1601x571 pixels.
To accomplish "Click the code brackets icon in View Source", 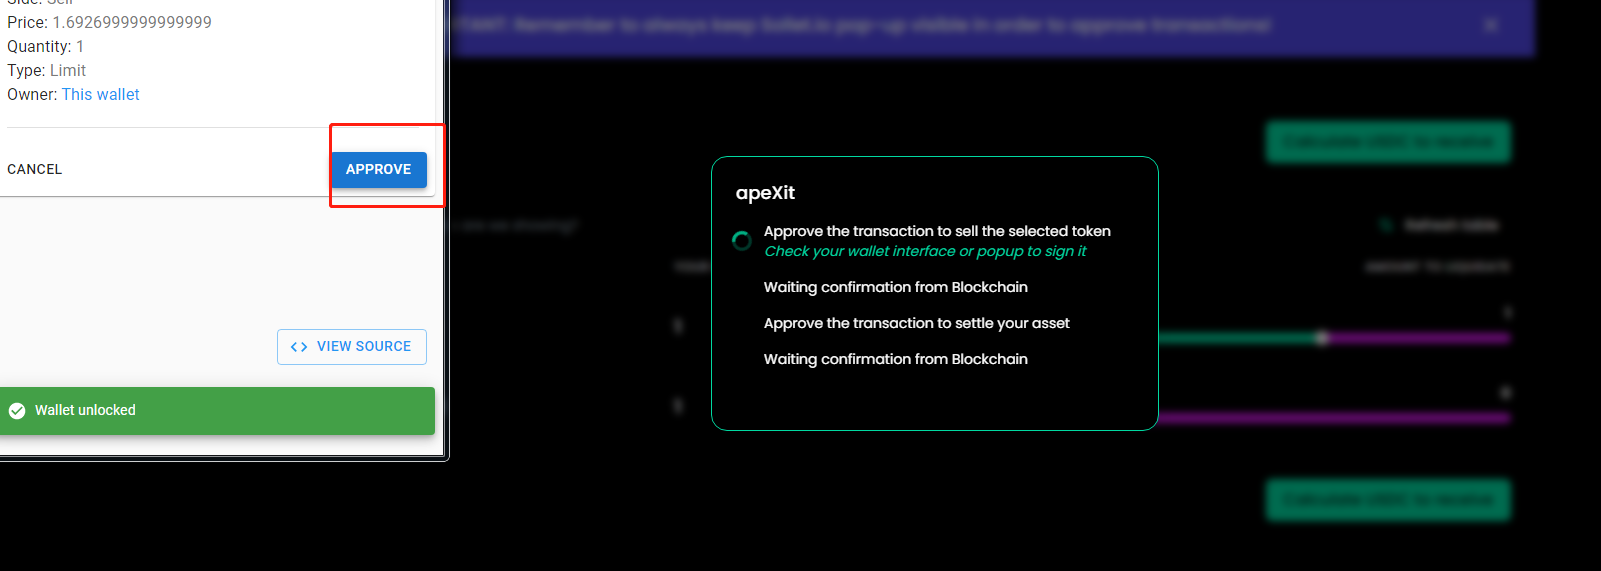I will pyautogui.click(x=299, y=347).
